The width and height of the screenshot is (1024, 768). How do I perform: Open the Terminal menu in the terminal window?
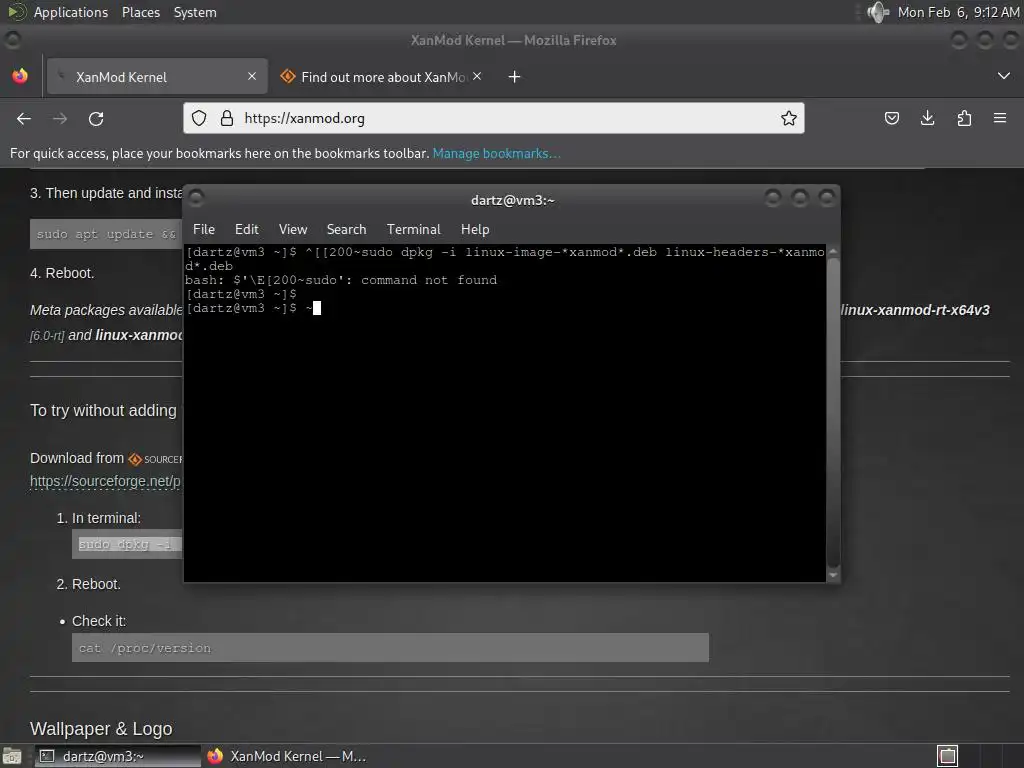(413, 229)
